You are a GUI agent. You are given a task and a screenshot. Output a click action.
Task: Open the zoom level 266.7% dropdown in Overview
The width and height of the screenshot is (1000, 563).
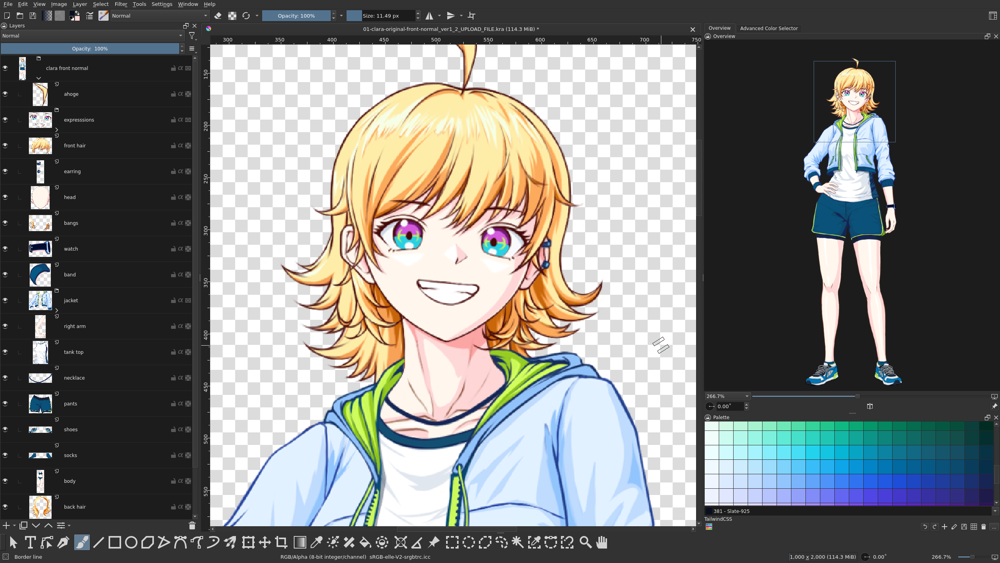point(727,396)
